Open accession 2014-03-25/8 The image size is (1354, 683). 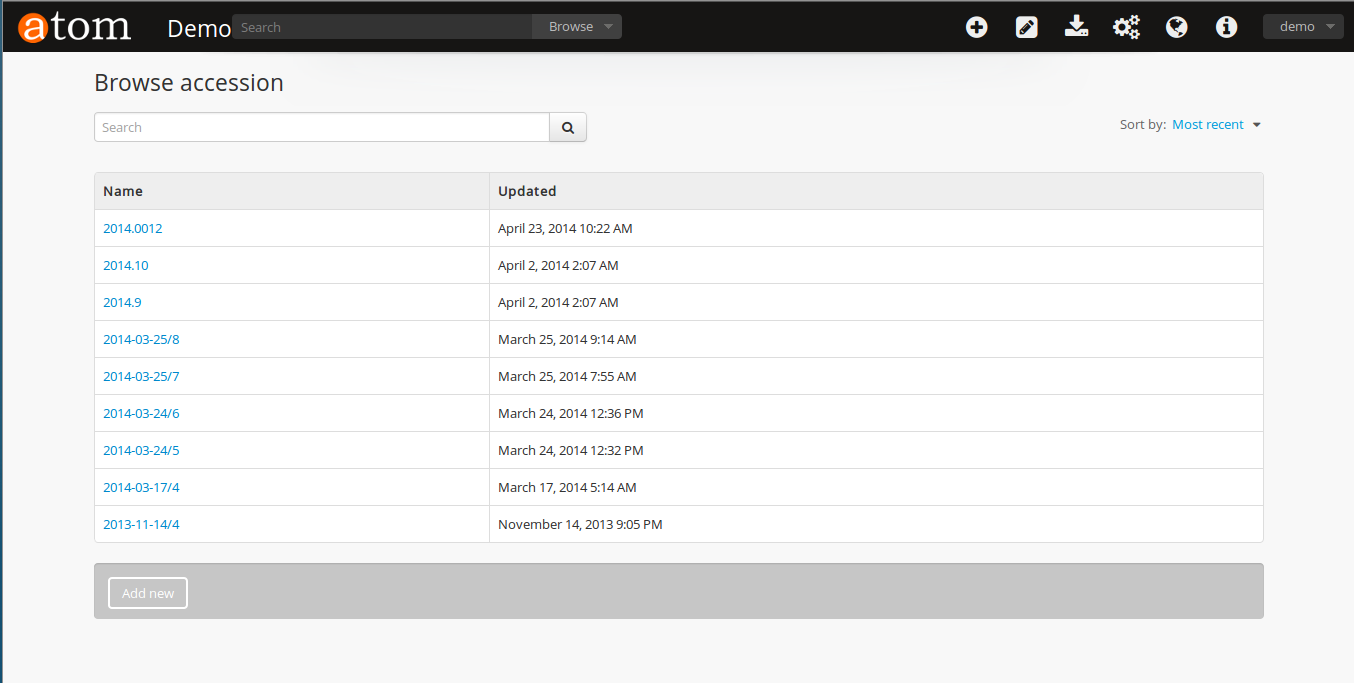141,339
